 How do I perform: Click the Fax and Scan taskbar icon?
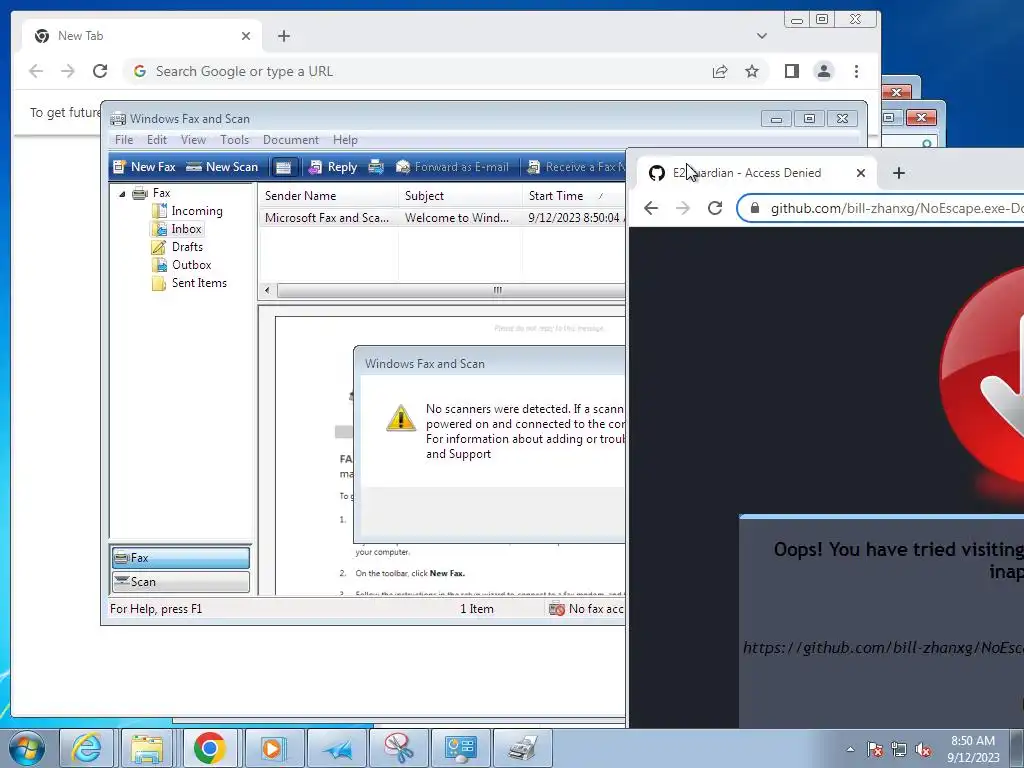click(522, 748)
